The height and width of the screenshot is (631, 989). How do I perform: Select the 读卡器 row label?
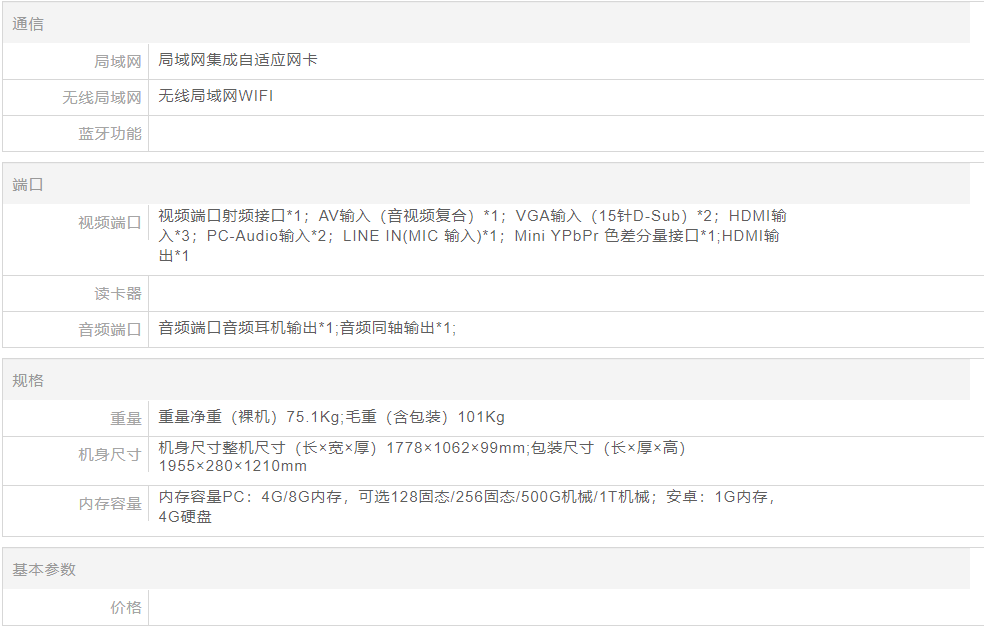[x=117, y=294]
